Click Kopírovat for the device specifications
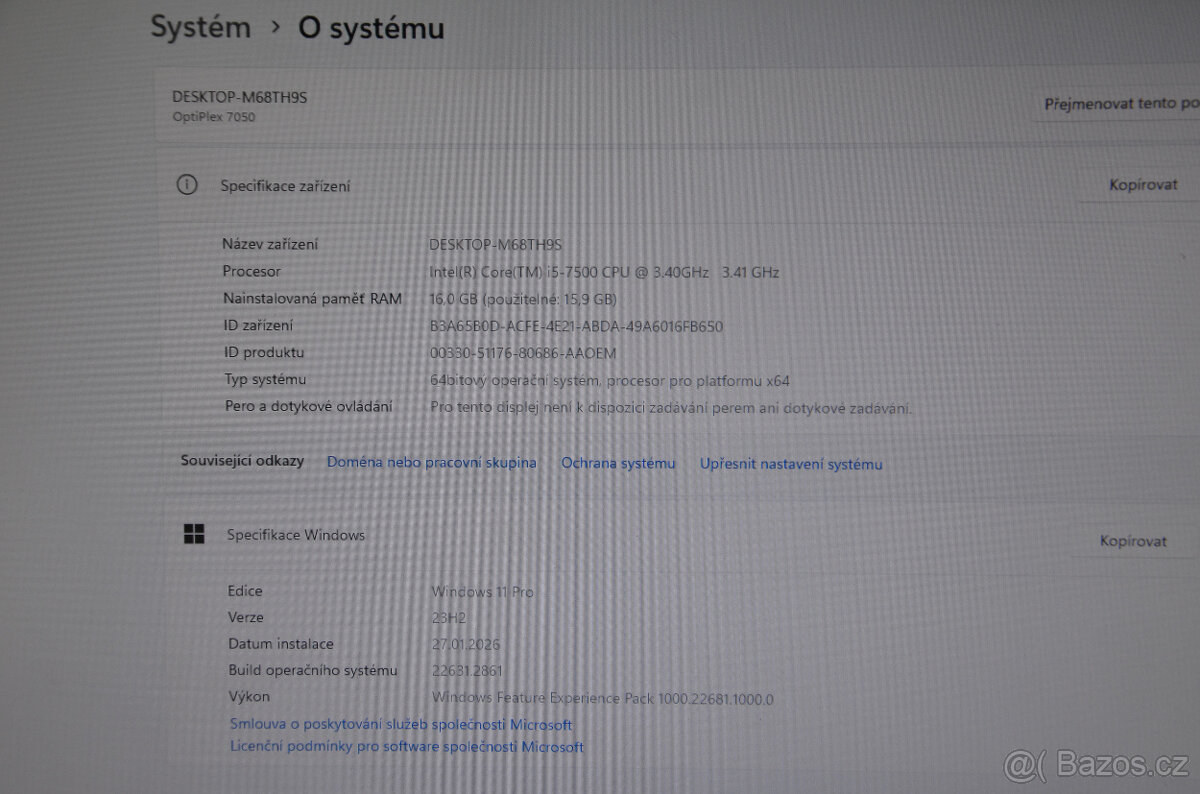Image resolution: width=1200 pixels, height=794 pixels. (1142, 184)
